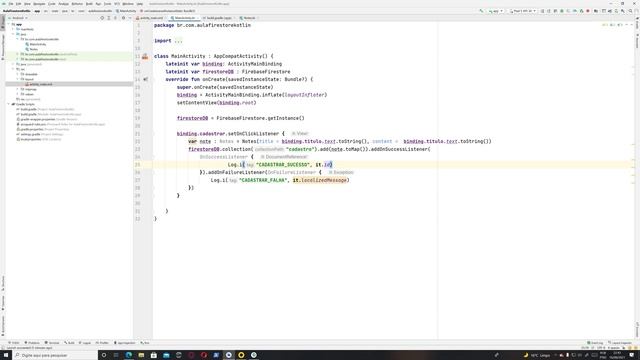The image size is (640, 360).
Task: Expand the androidTest package node
Action: coord(18,54)
